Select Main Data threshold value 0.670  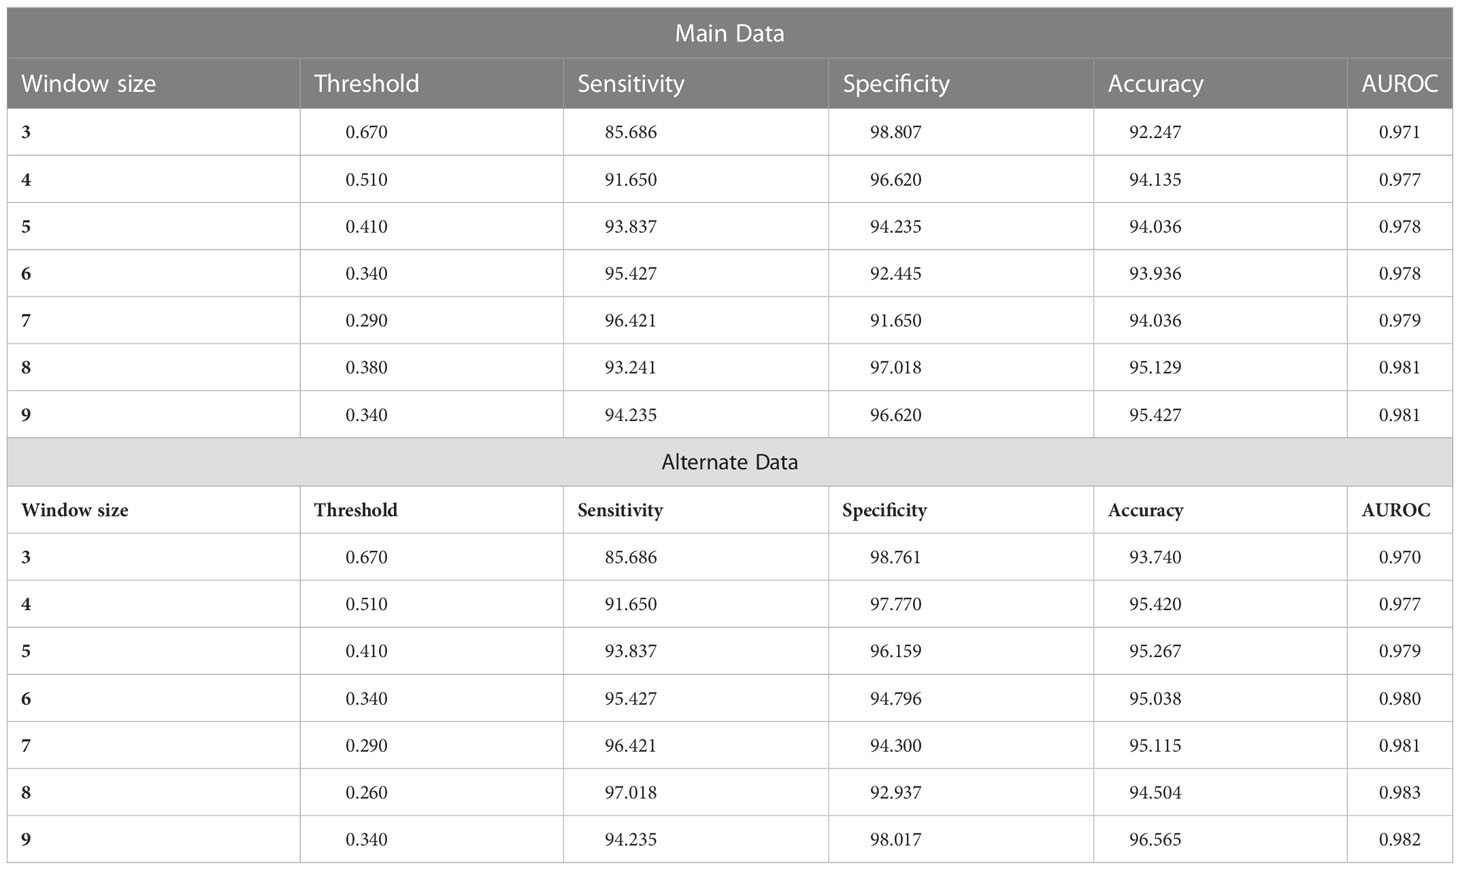(x=366, y=132)
